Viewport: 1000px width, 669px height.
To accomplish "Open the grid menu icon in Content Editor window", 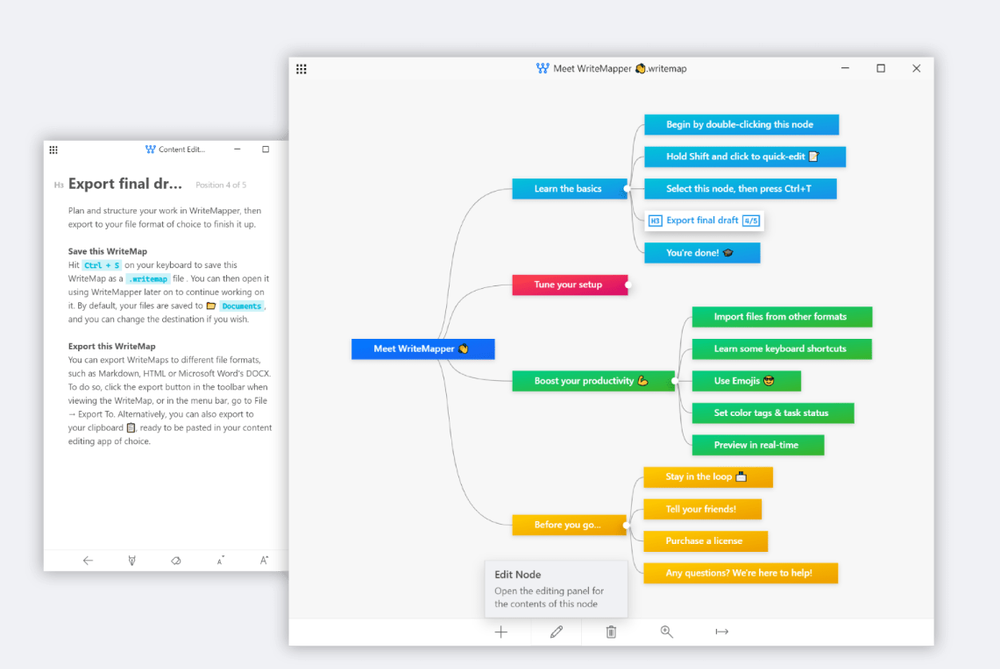I will point(54,150).
